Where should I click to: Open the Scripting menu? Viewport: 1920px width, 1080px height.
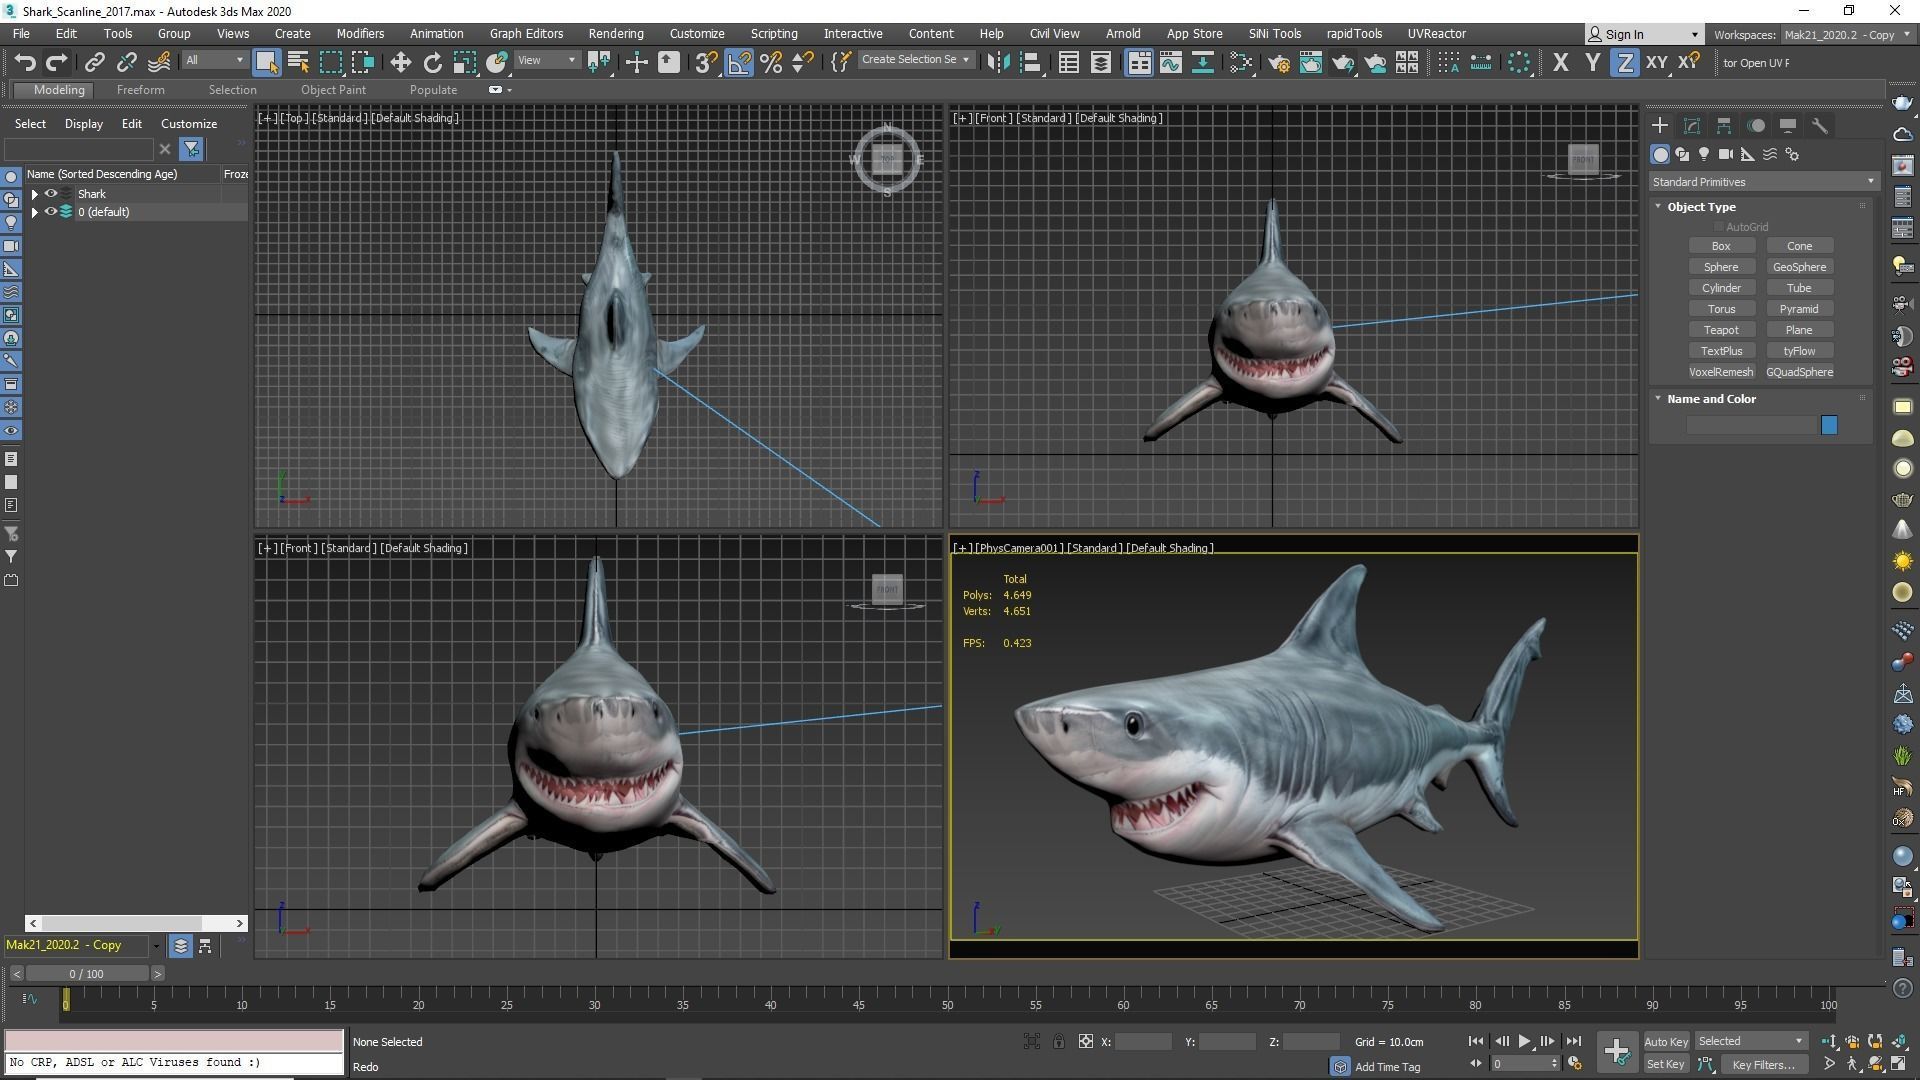coord(774,34)
